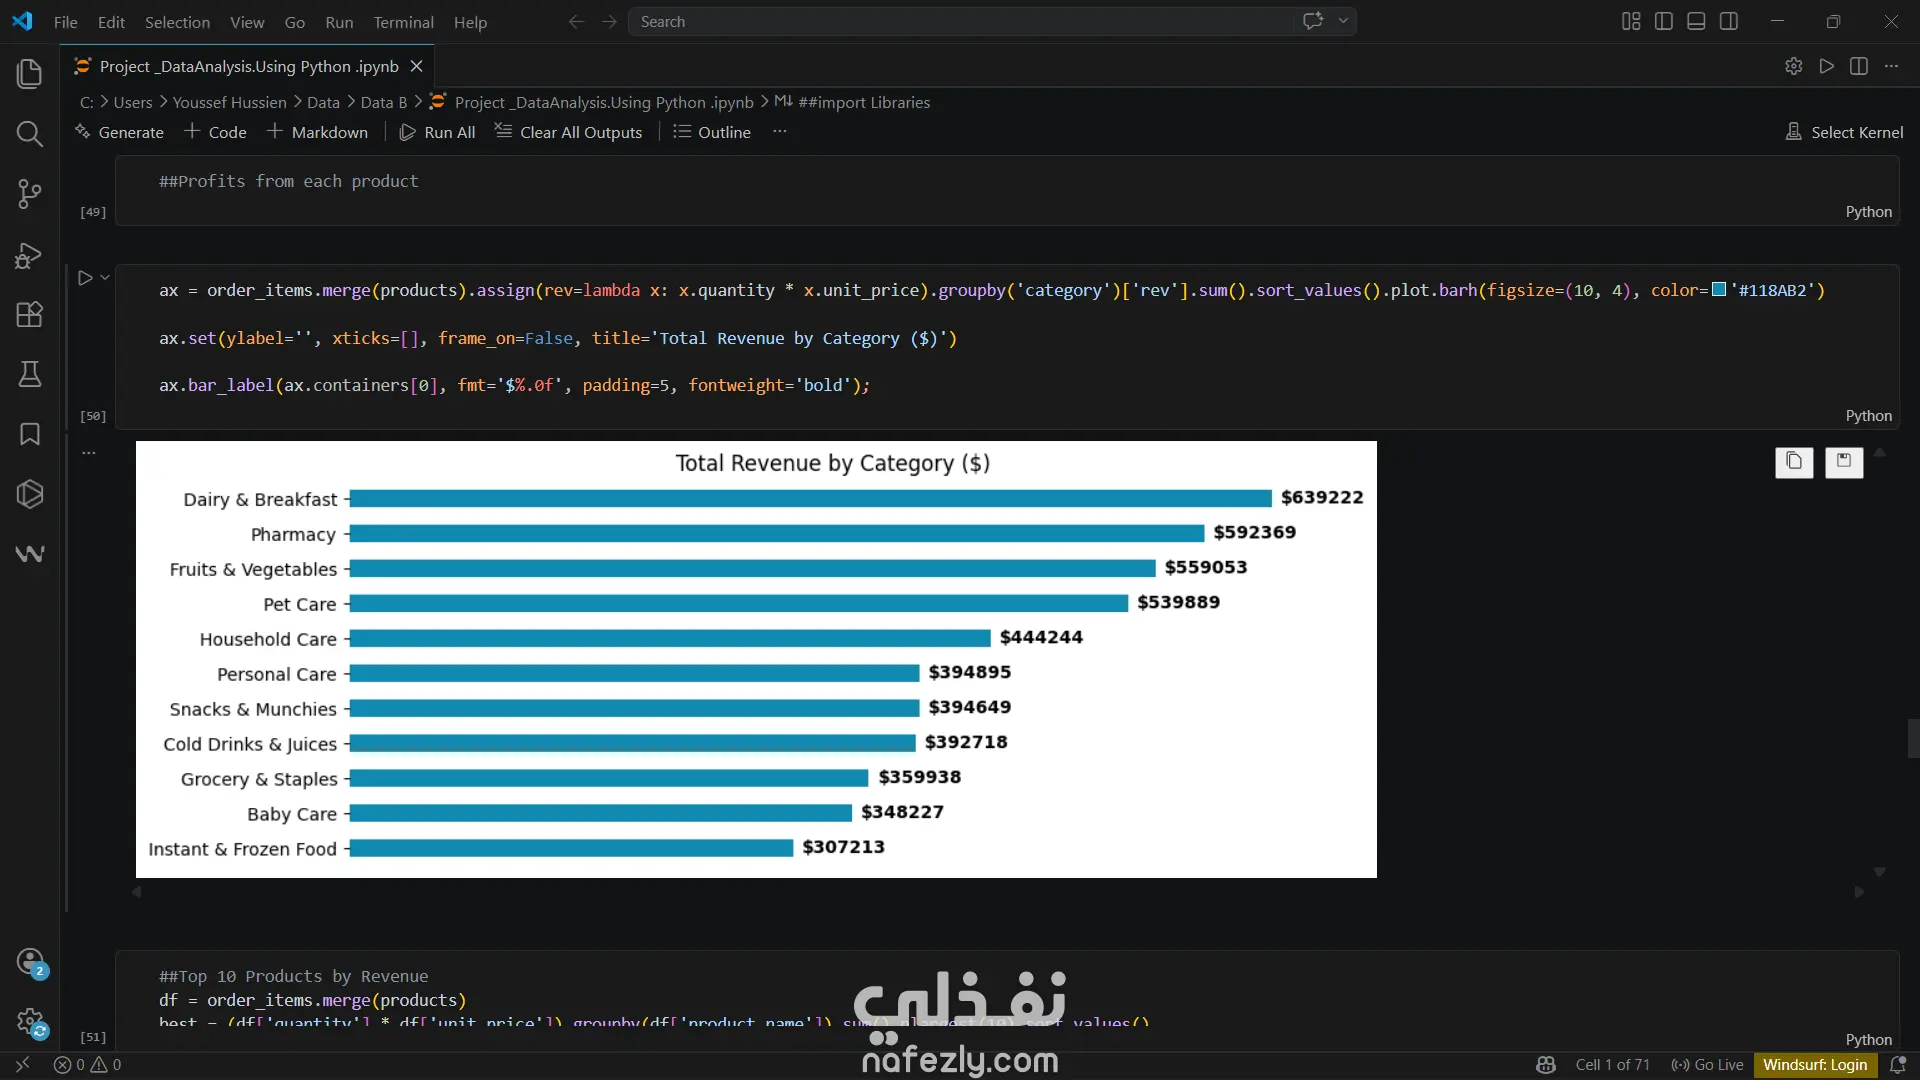Screen dimensions: 1920x1080
Task: Open the notebook Outline
Action: (712, 132)
